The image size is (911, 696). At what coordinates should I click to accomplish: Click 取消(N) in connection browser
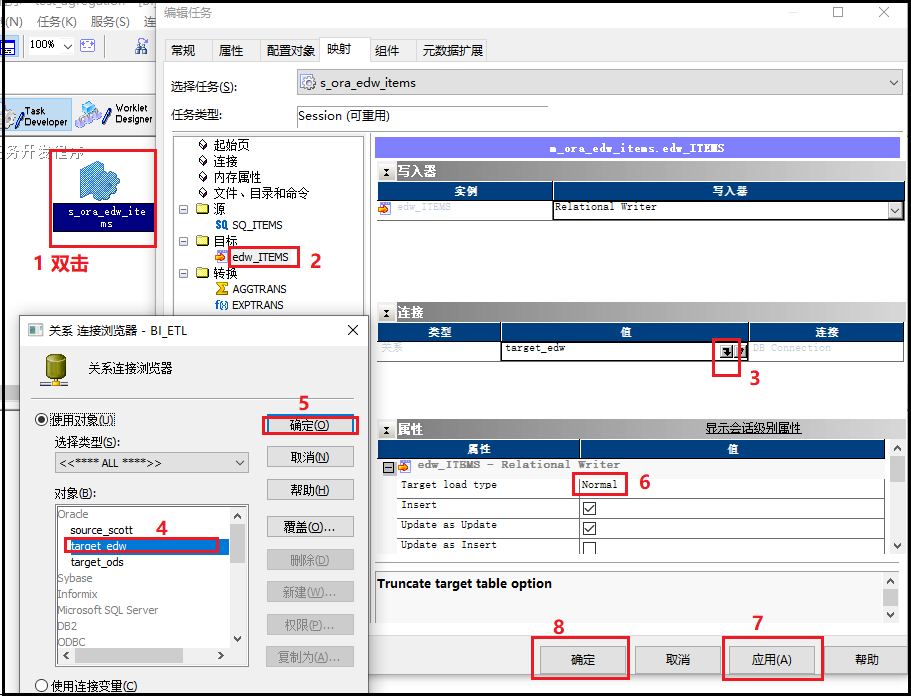310,457
